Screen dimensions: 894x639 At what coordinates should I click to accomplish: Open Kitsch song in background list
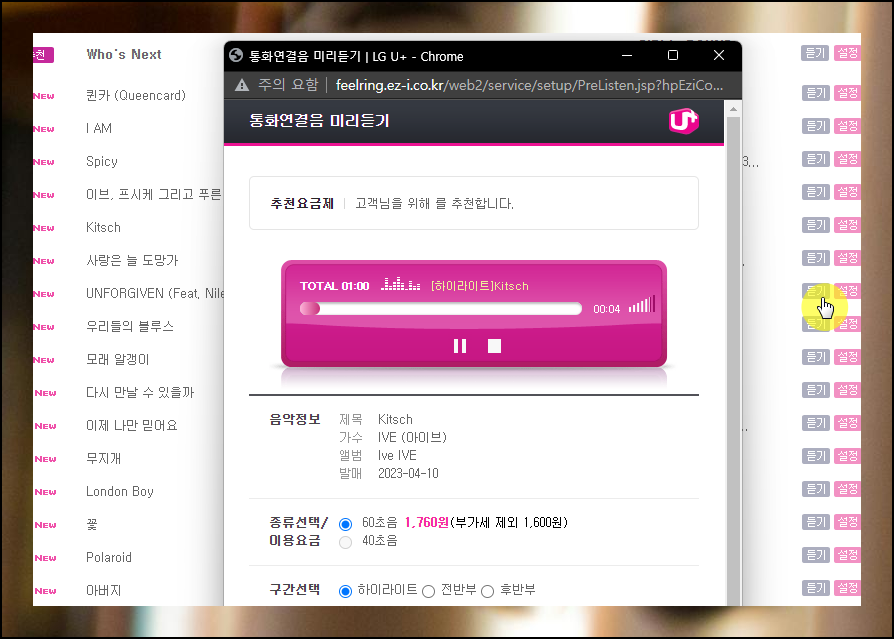[x=103, y=227]
